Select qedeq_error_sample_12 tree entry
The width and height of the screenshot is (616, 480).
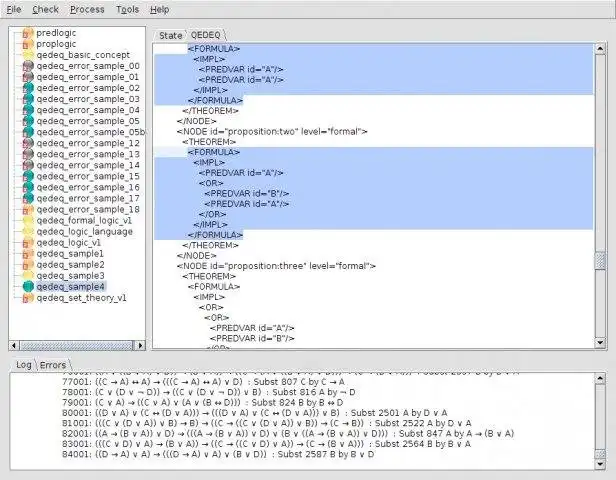(88, 143)
